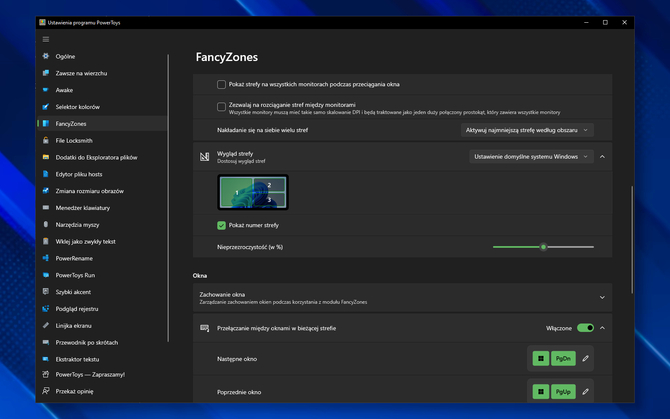Click the Win key of Poprzednie okno
This screenshot has width=670, height=419.
point(541,392)
